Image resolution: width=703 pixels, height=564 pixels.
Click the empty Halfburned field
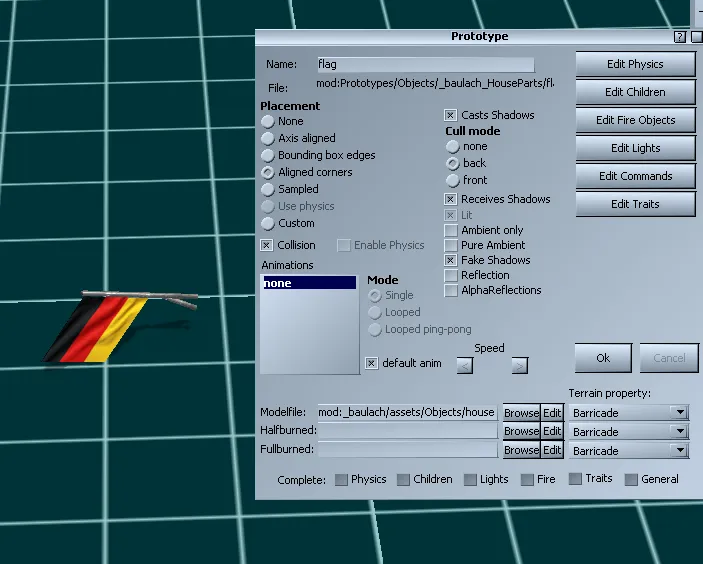point(408,431)
